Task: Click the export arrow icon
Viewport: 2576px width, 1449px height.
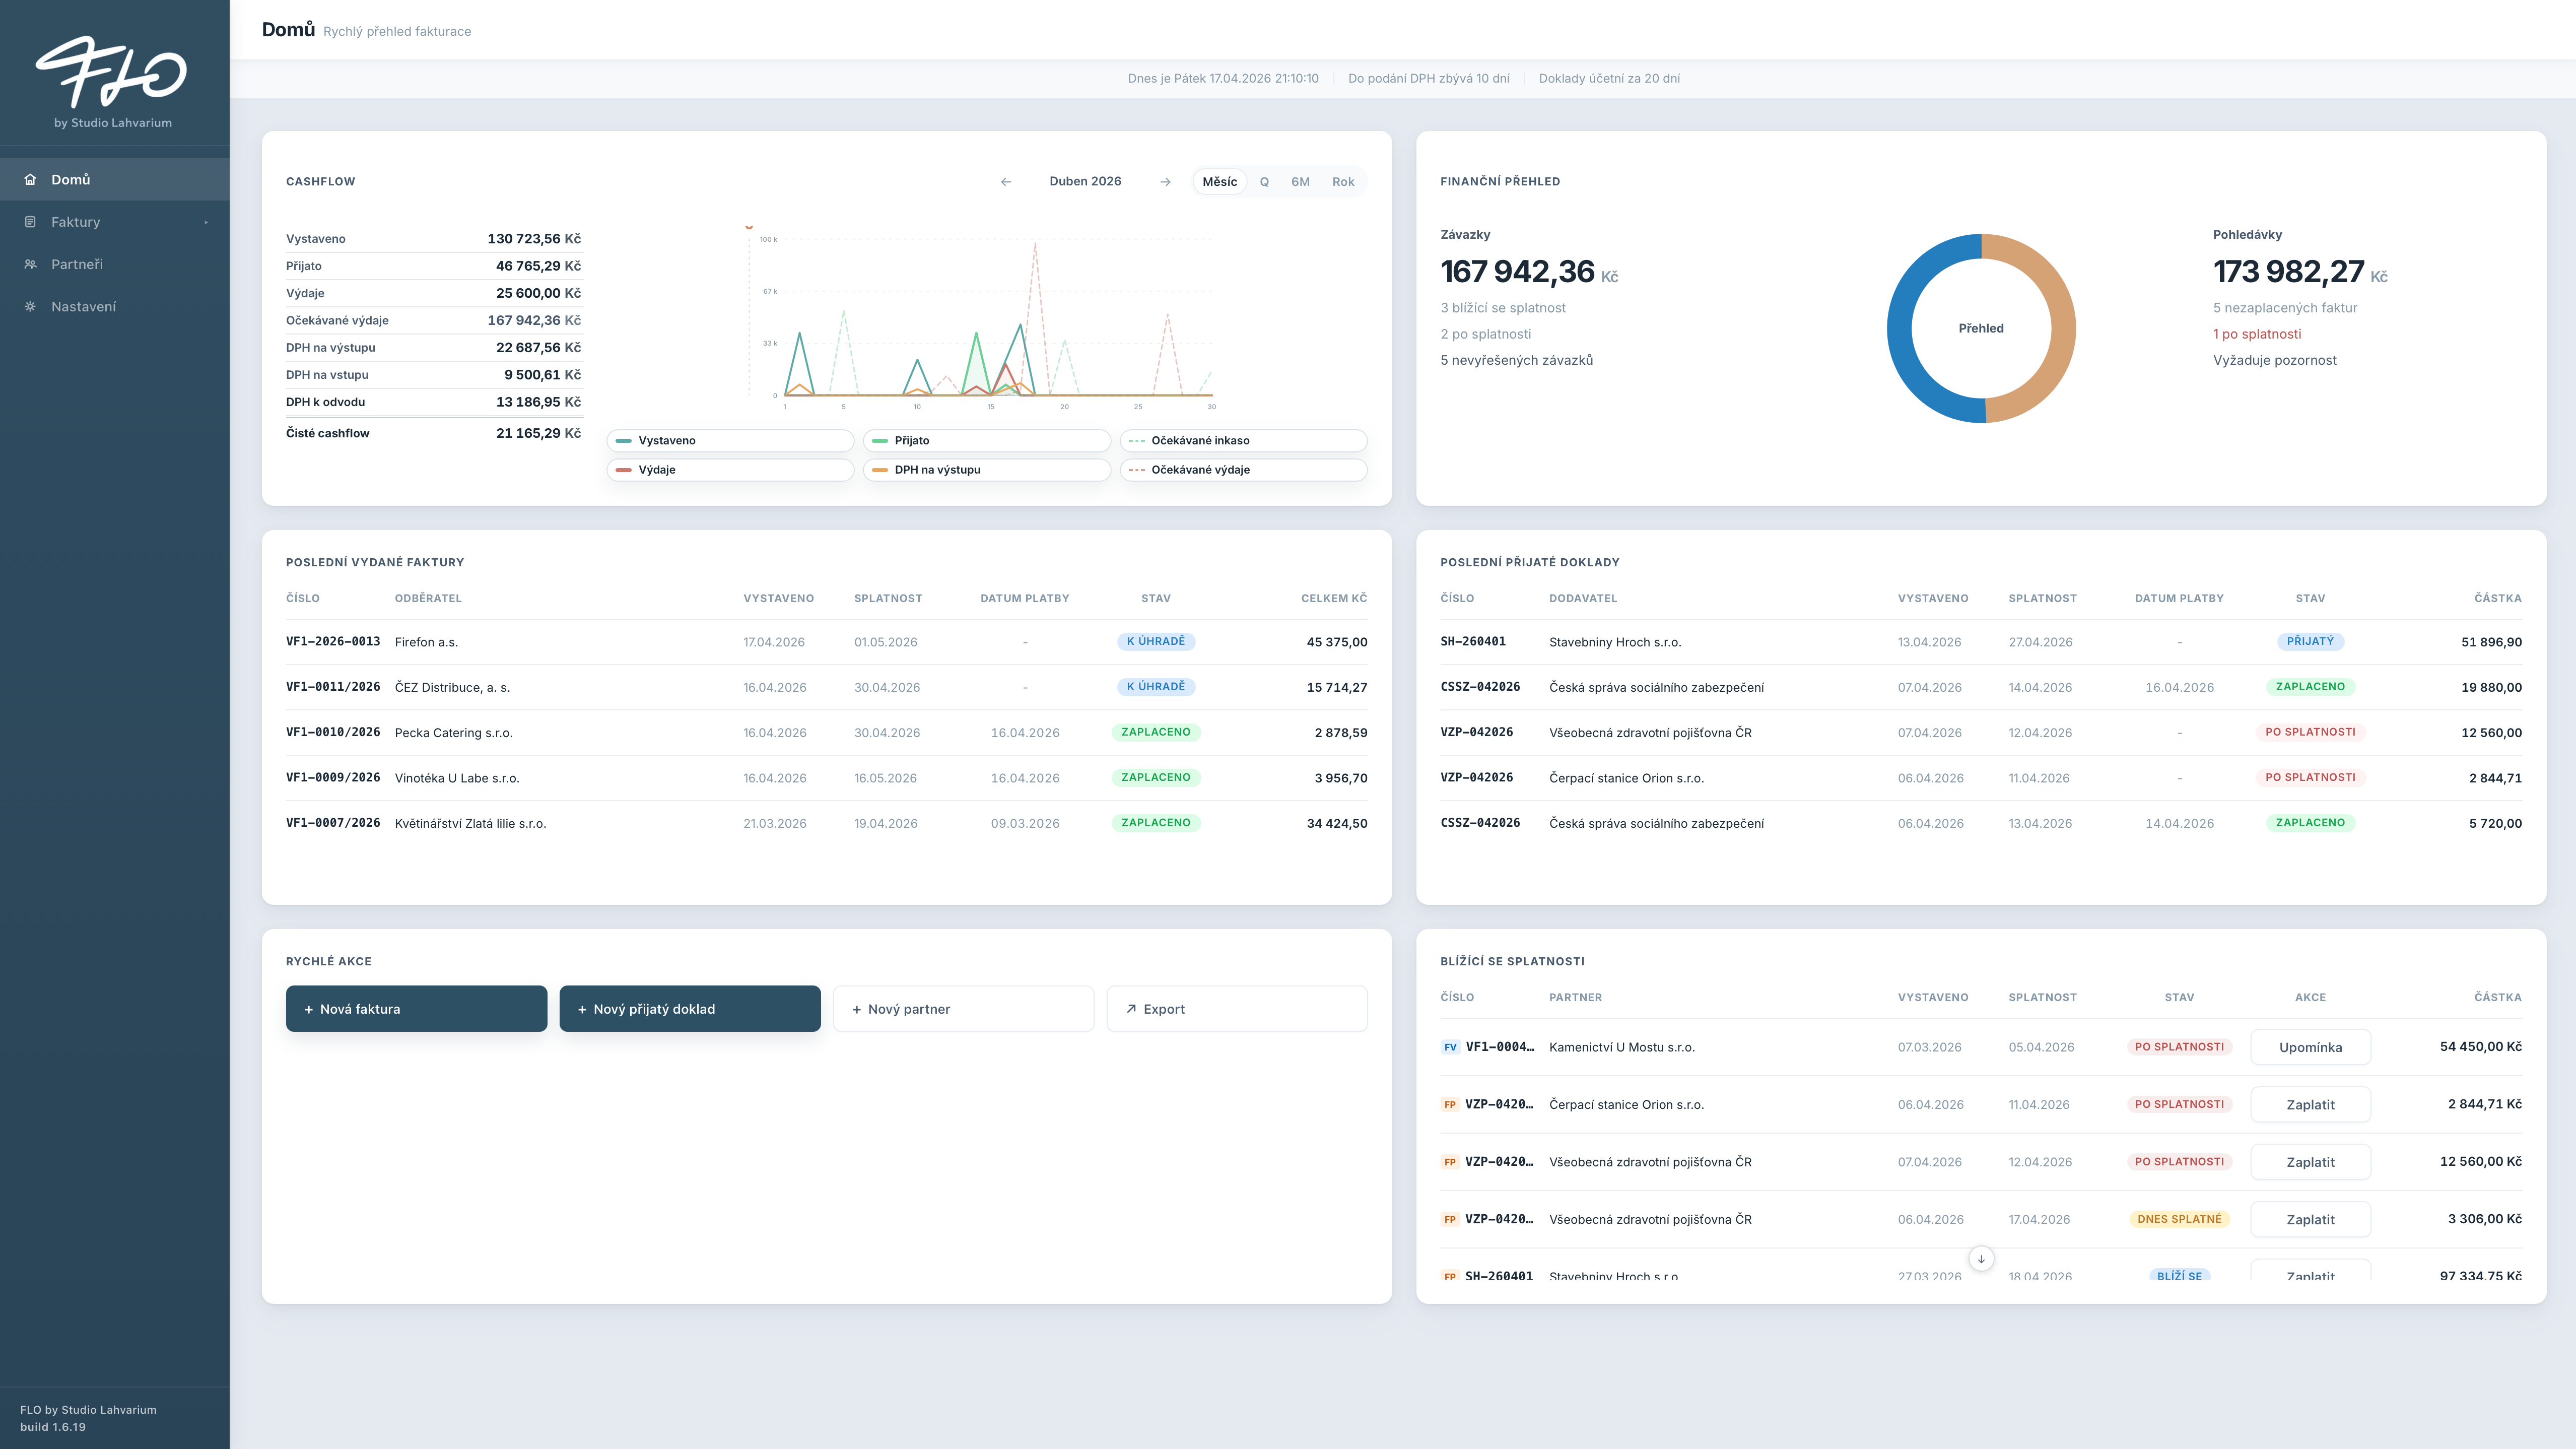Action: click(x=1131, y=1009)
